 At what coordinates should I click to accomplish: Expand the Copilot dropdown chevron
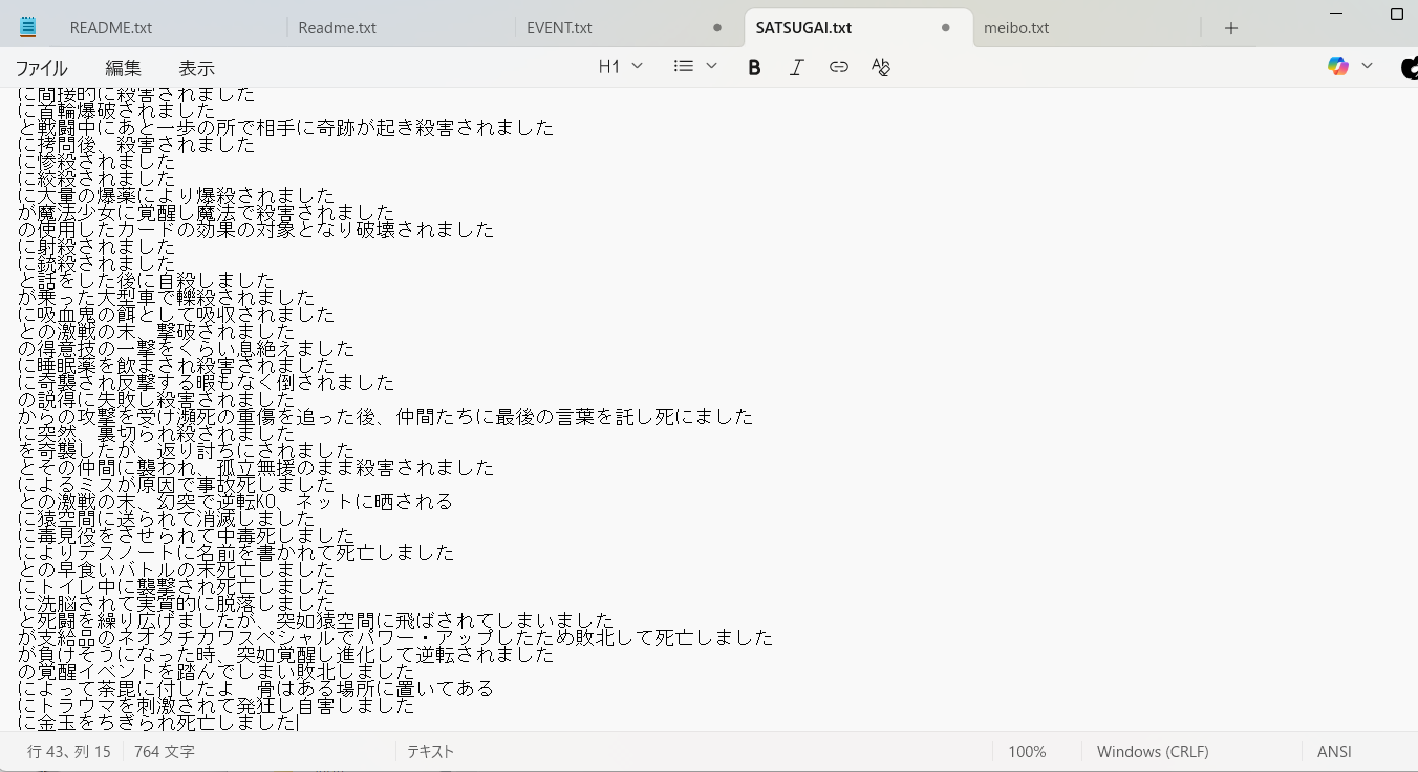click(1367, 66)
